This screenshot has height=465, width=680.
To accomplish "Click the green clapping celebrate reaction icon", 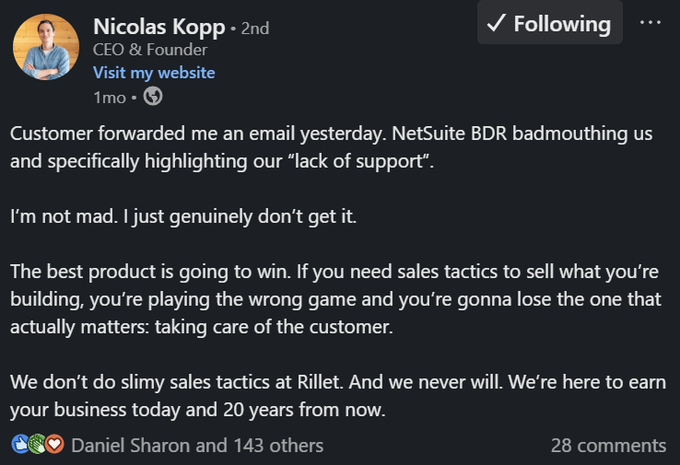I will [x=37, y=444].
